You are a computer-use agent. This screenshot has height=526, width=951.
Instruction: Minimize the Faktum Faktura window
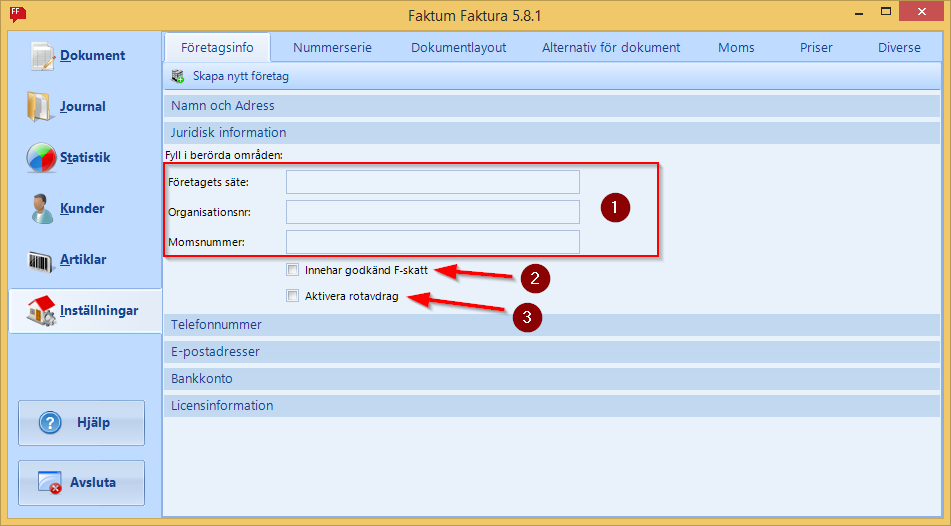click(859, 13)
